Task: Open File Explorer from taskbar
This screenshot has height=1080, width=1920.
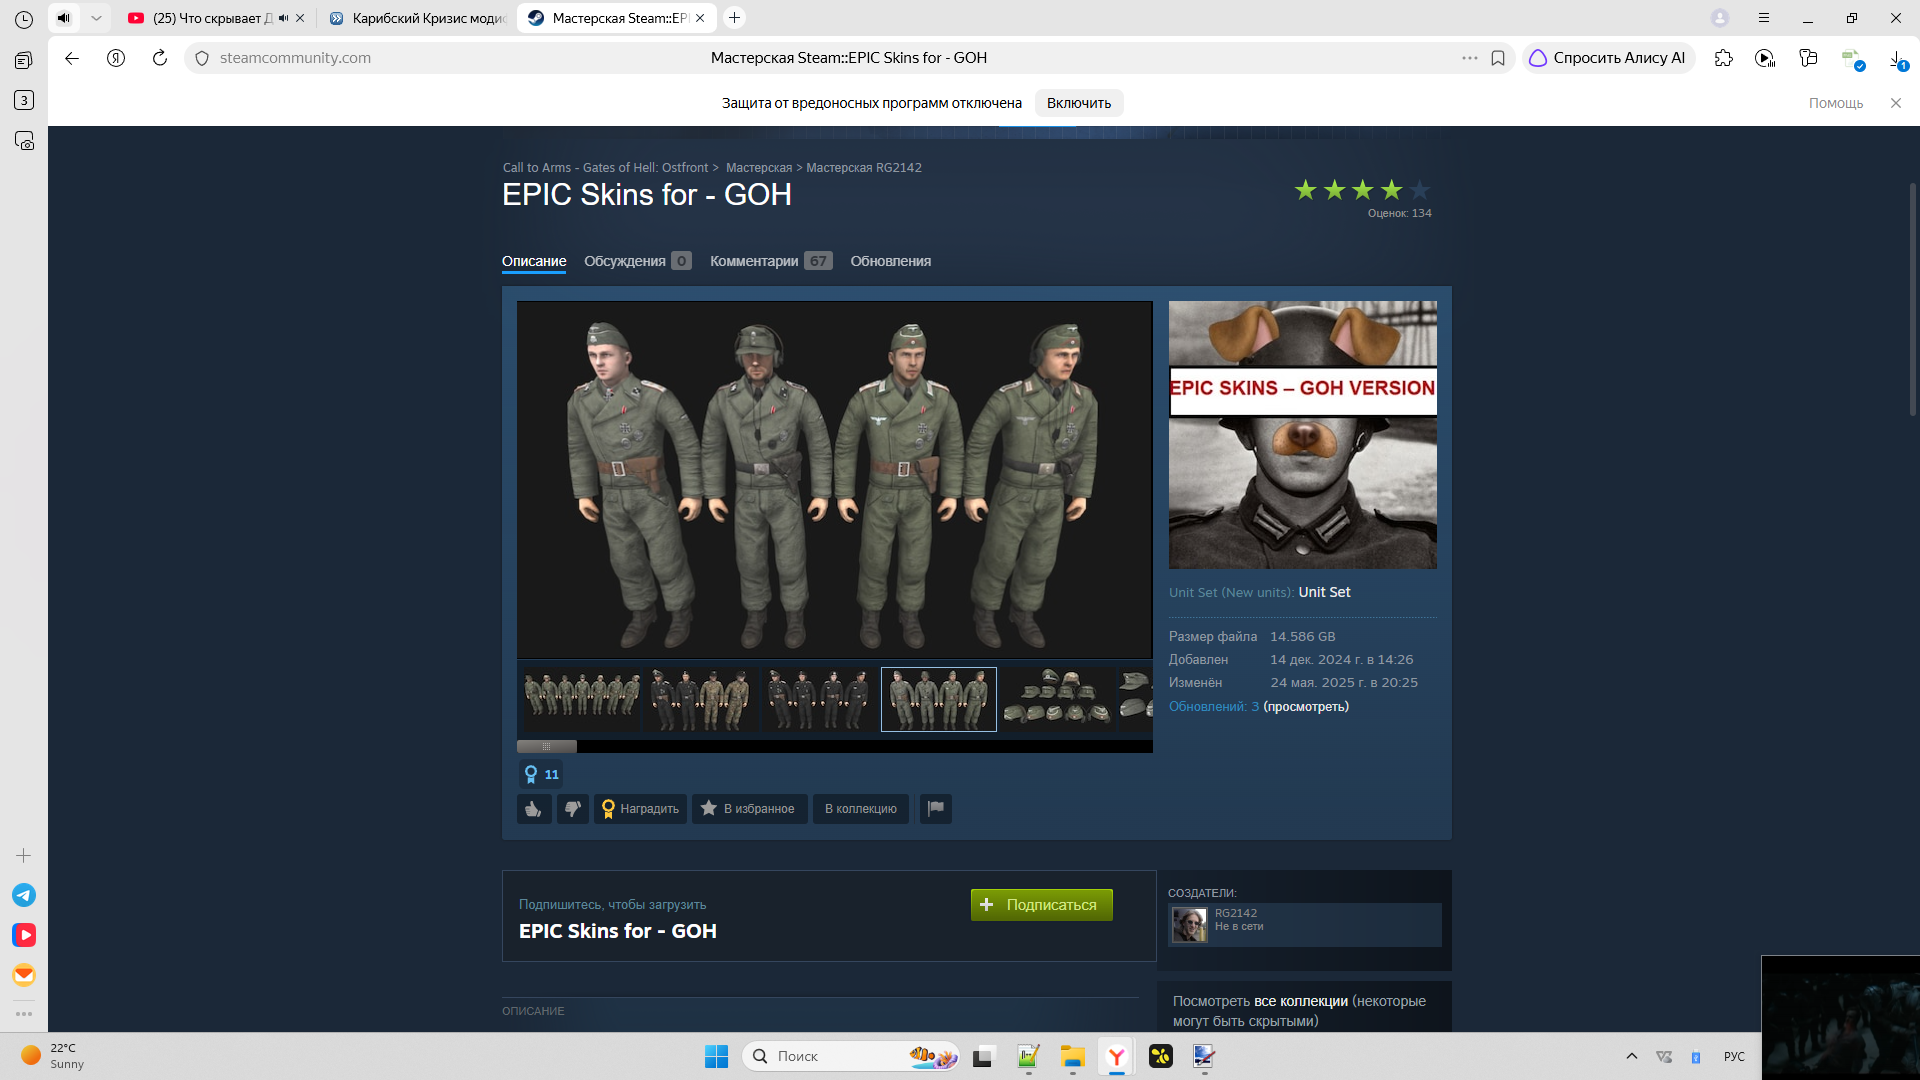Action: click(x=1073, y=1056)
